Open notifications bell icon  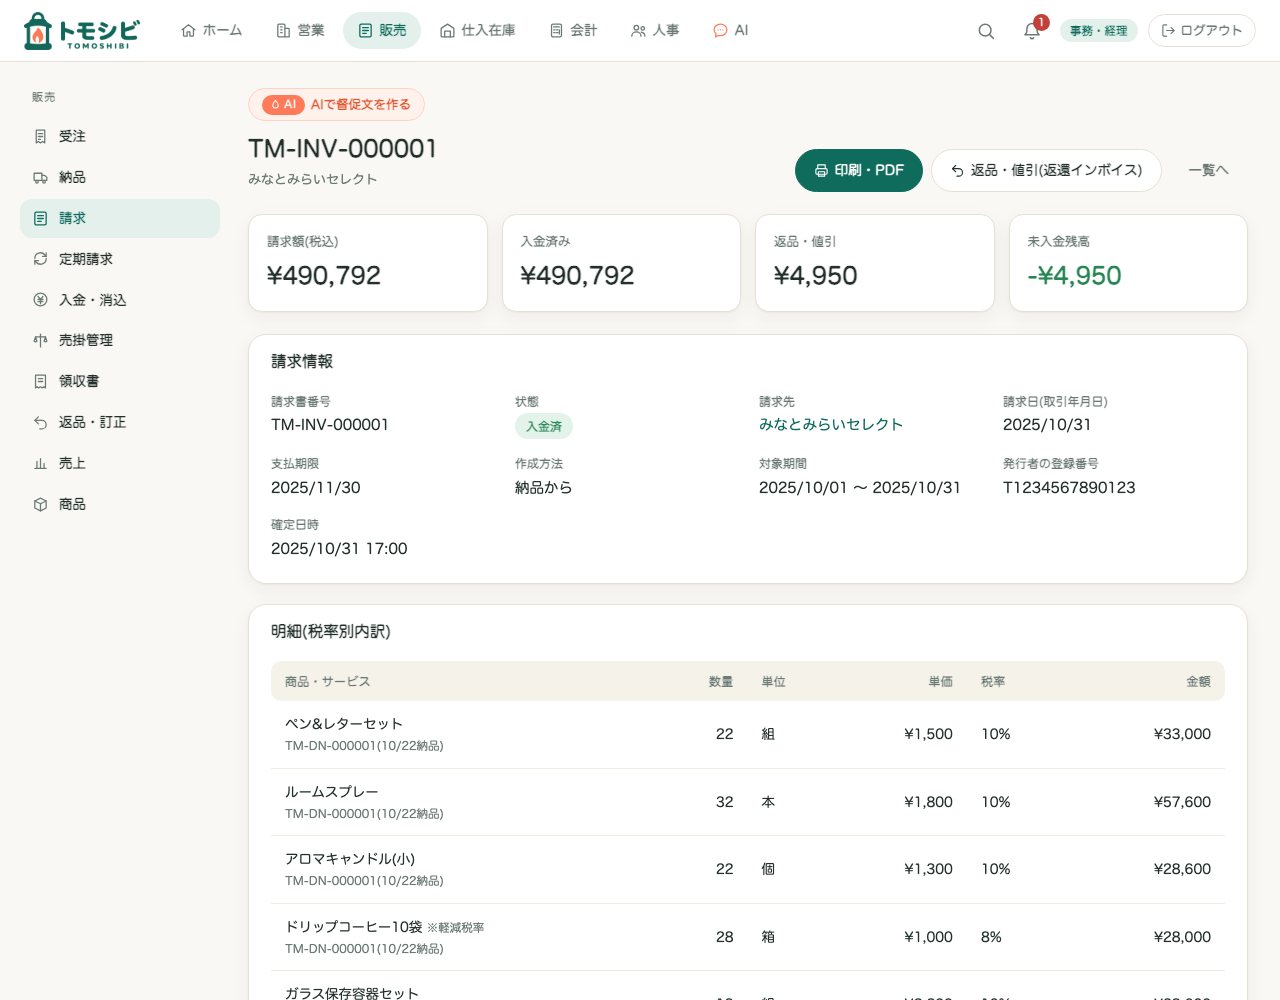click(1032, 31)
